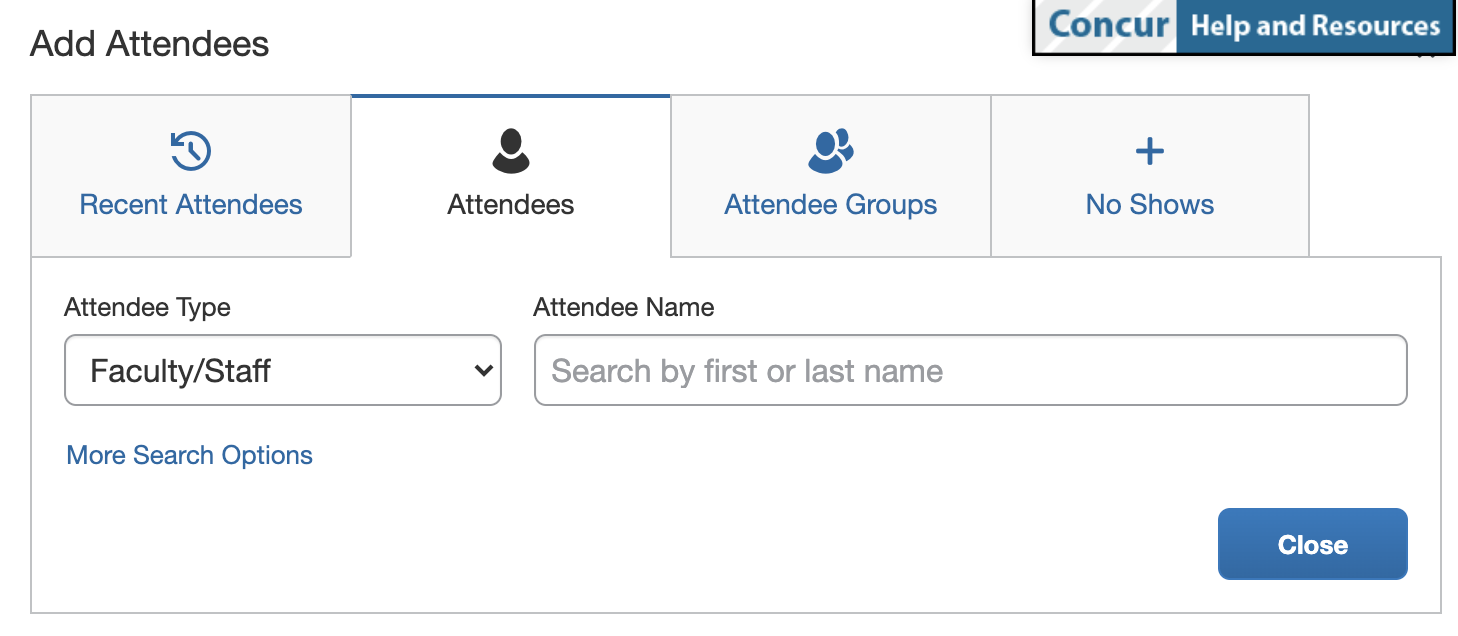
Task: Switch to the Recent Attendees tab
Action: [190, 205]
